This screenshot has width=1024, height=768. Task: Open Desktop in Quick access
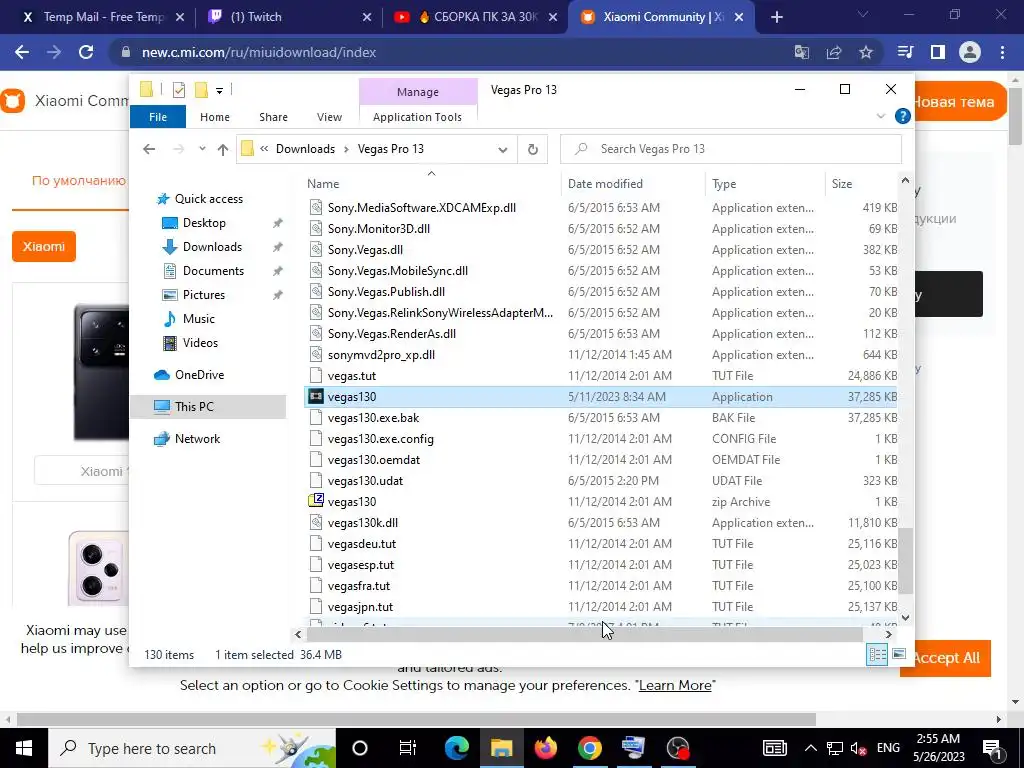[x=204, y=223]
